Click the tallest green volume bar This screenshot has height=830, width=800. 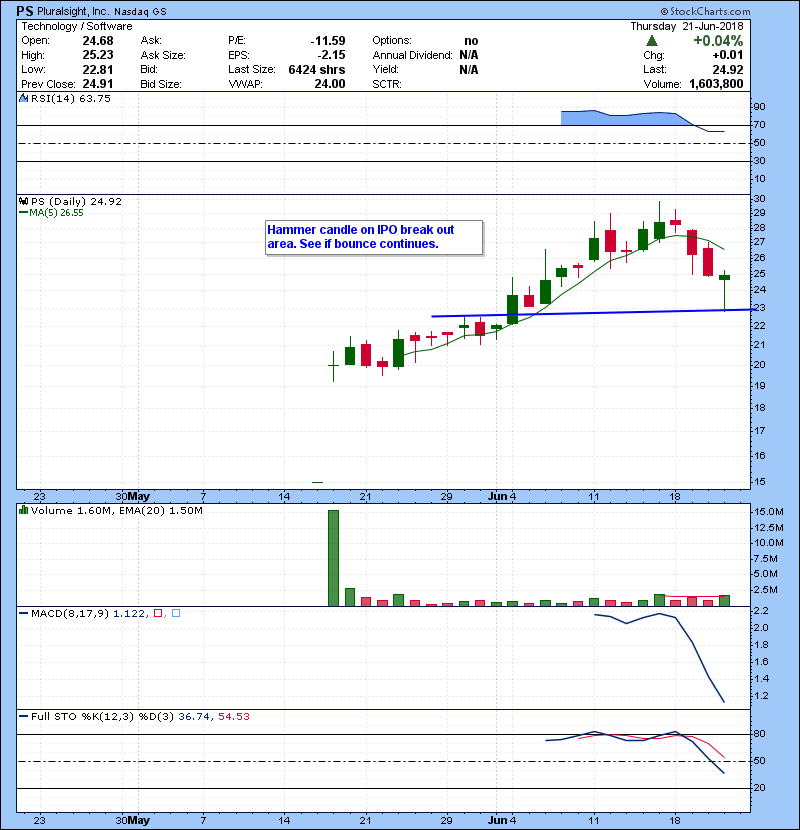pos(333,557)
